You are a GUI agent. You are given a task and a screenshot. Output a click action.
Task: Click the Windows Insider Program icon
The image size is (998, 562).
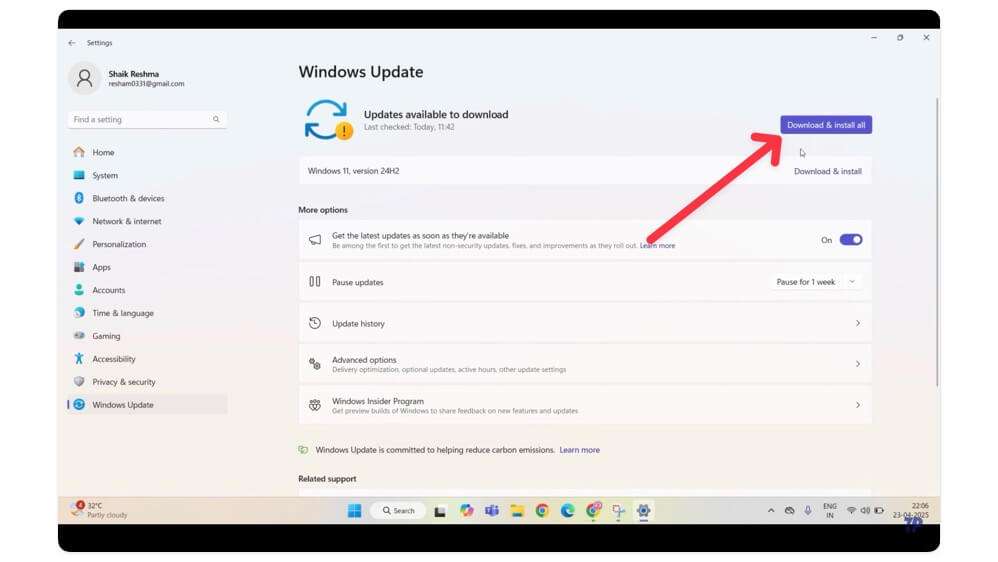coord(315,405)
